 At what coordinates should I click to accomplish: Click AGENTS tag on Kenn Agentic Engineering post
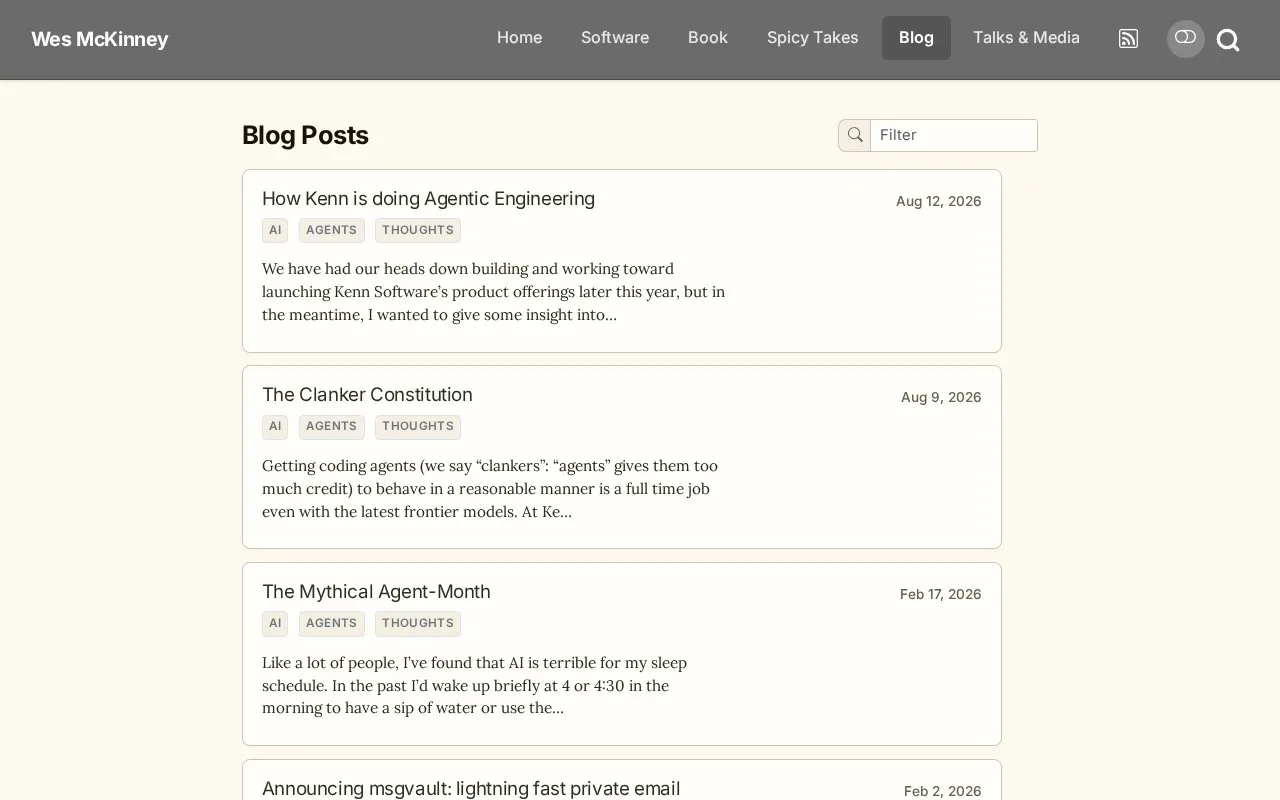[332, 230]
